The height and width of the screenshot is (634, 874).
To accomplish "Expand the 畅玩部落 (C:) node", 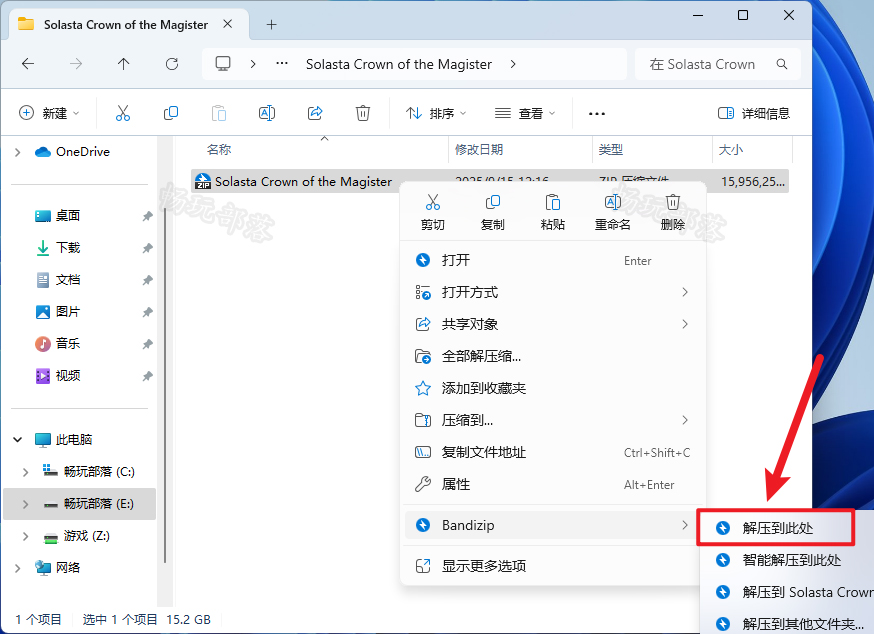I will point(25,472).
